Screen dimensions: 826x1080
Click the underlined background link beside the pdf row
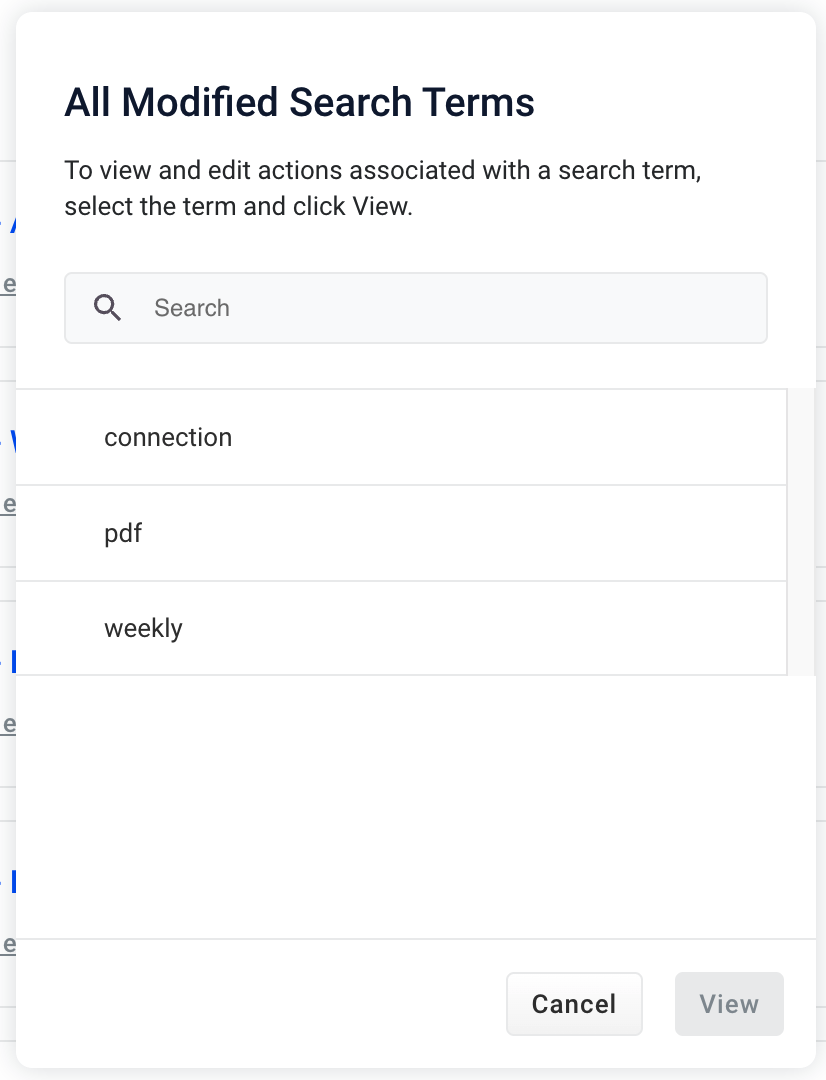[8, 505]
